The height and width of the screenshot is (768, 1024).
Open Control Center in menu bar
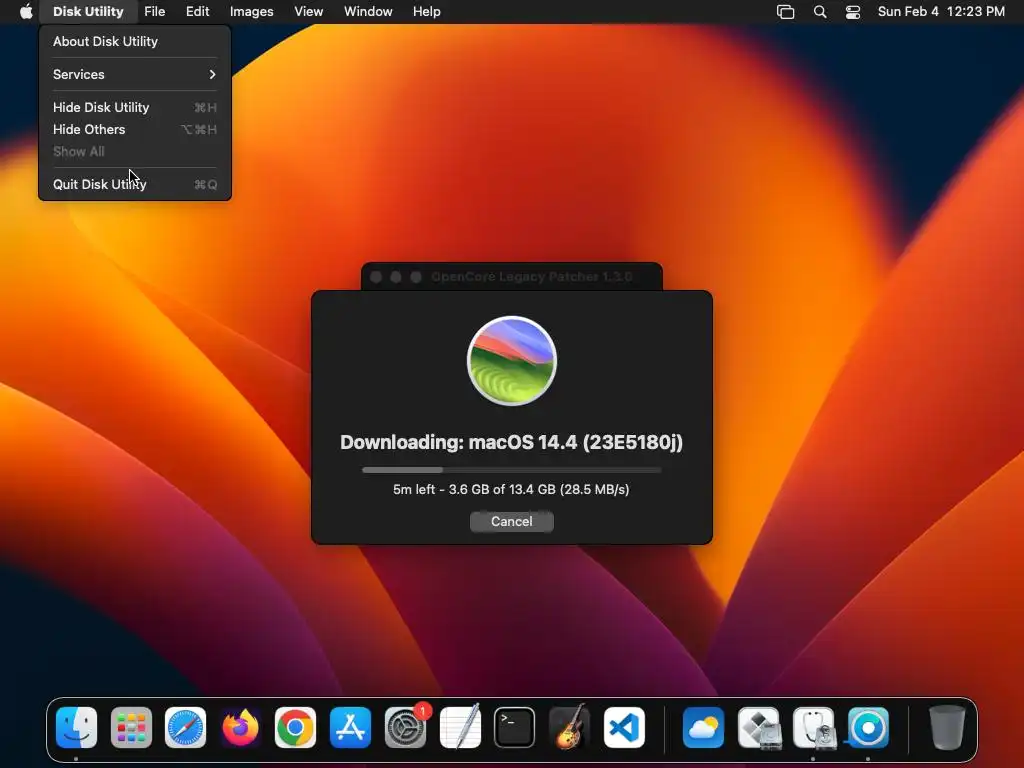click(x=853, y=12)
